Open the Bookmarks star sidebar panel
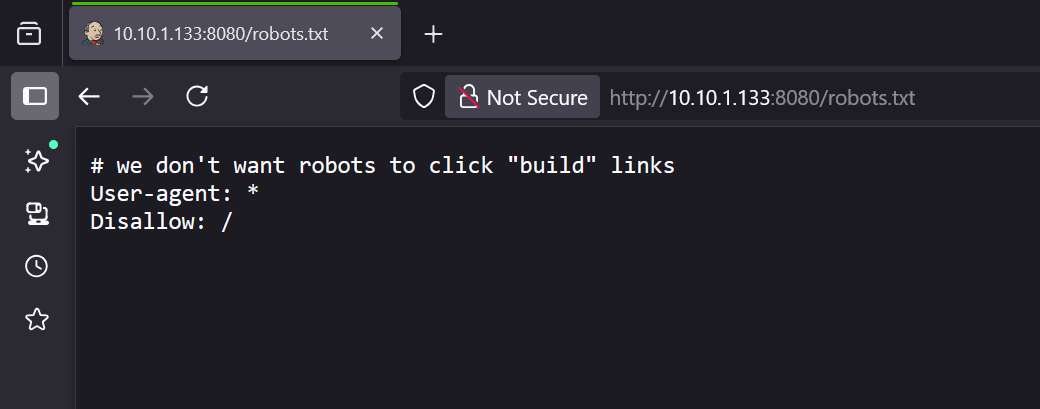This screenshot has height=409, width=1040. click(x=37, y=319)
